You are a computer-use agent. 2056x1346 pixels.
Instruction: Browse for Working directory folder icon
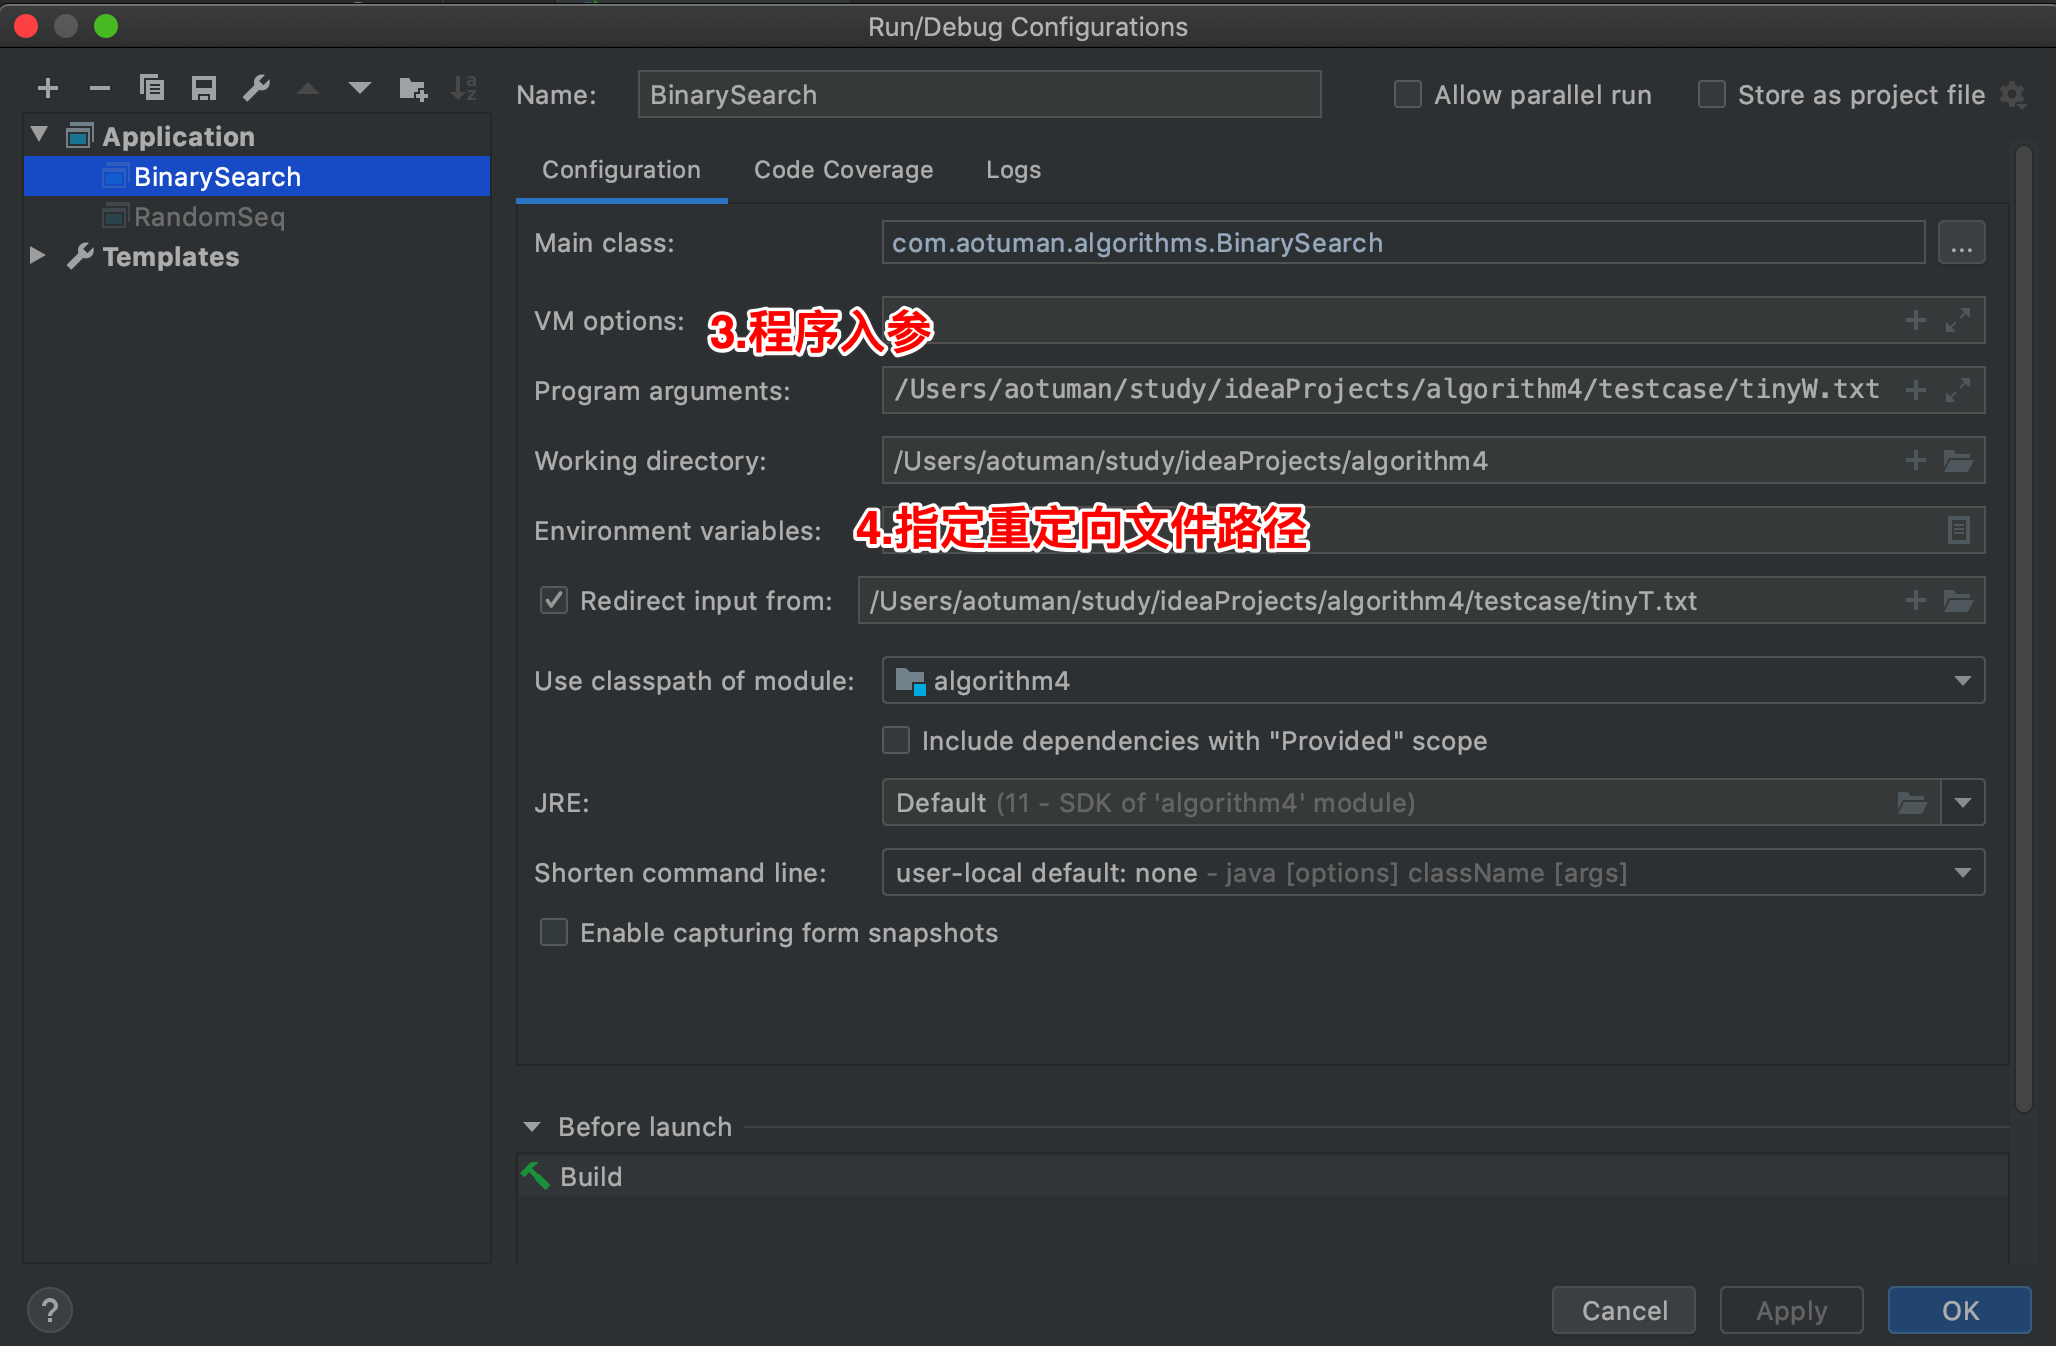1957,461
